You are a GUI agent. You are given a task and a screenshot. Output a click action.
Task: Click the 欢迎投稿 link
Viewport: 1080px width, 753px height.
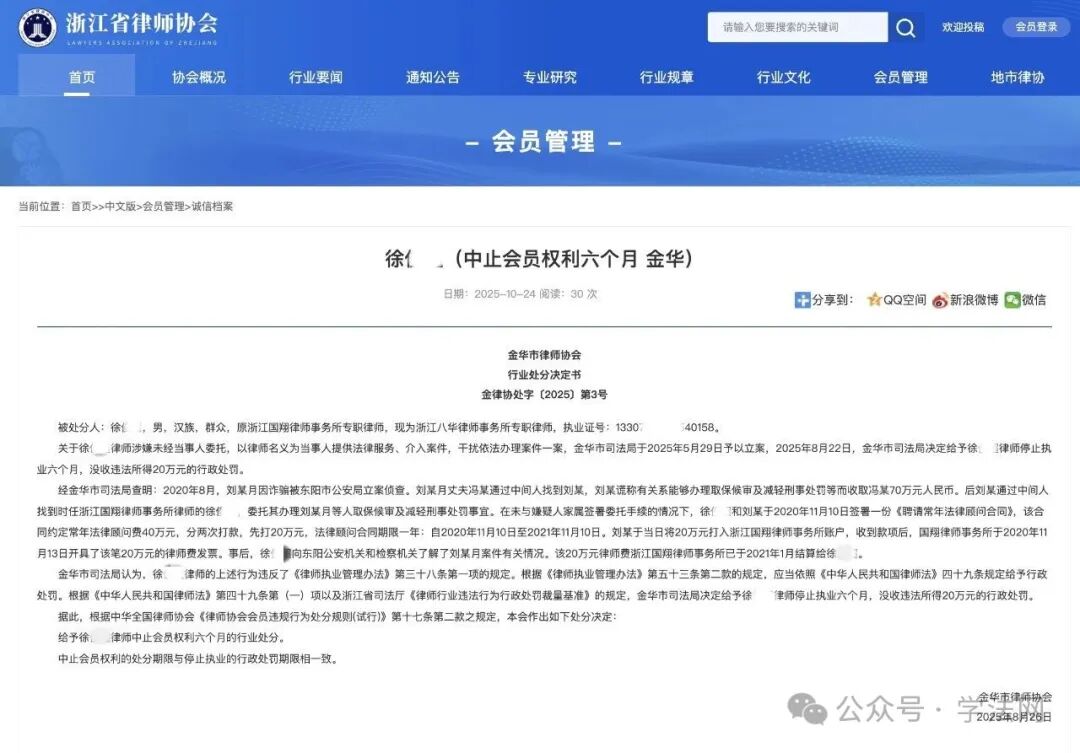click(963, 27)
